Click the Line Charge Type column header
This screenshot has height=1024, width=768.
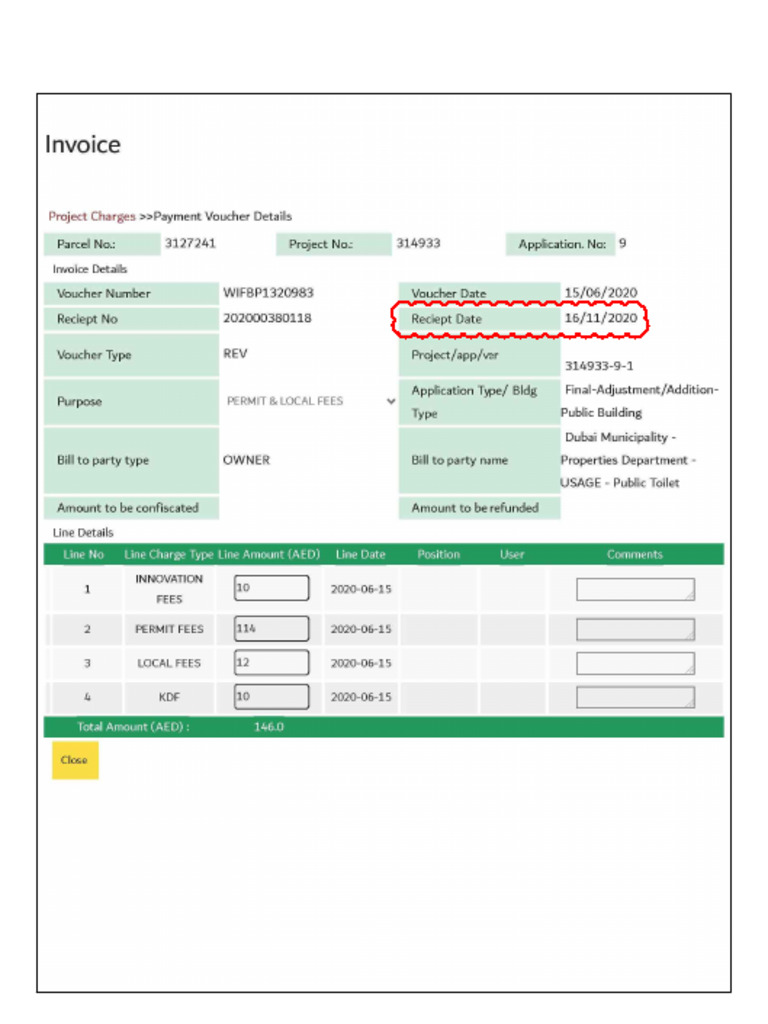coord(169,554)
